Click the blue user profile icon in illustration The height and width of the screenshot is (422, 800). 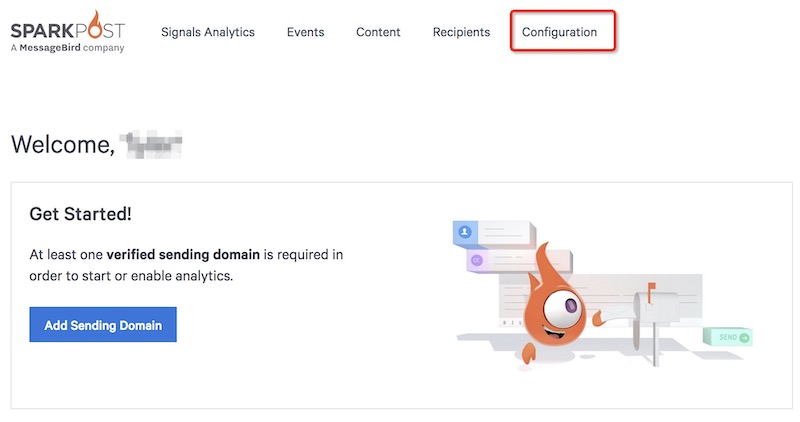coord(465,231)
